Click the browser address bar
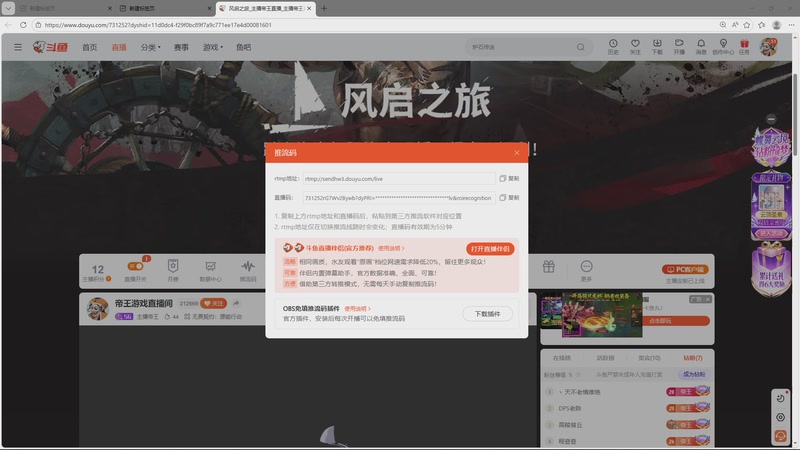800x450 pixels. [375, 24]
